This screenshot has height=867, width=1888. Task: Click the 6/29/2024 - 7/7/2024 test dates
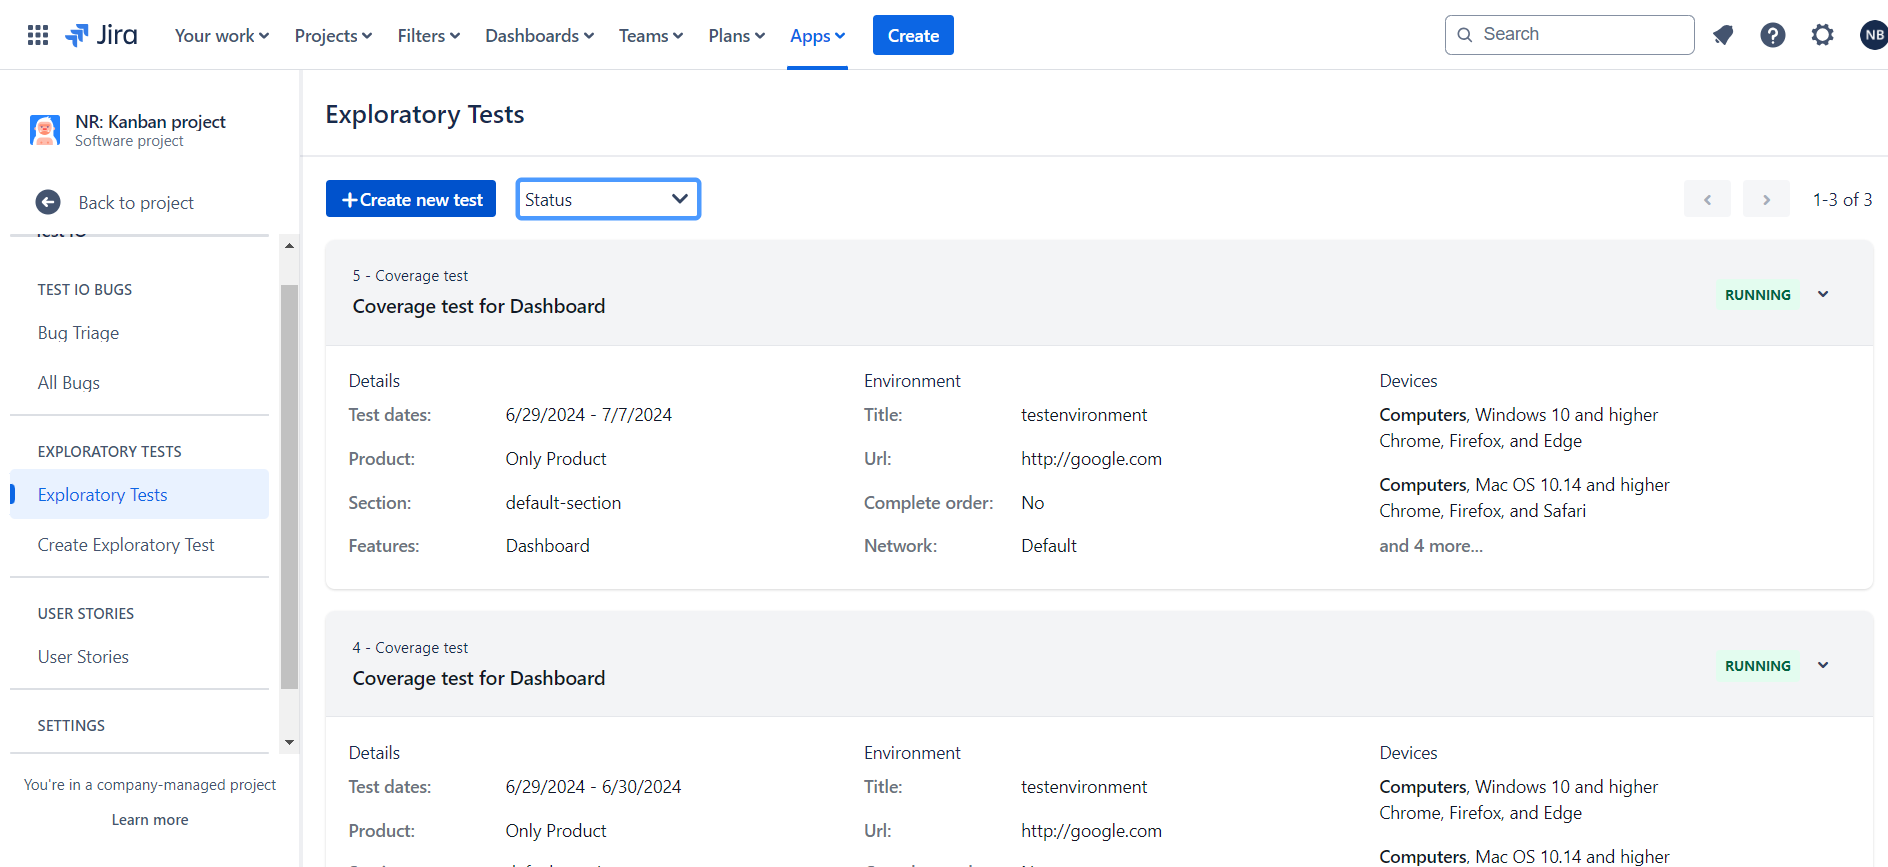click(x=589, y=415)
